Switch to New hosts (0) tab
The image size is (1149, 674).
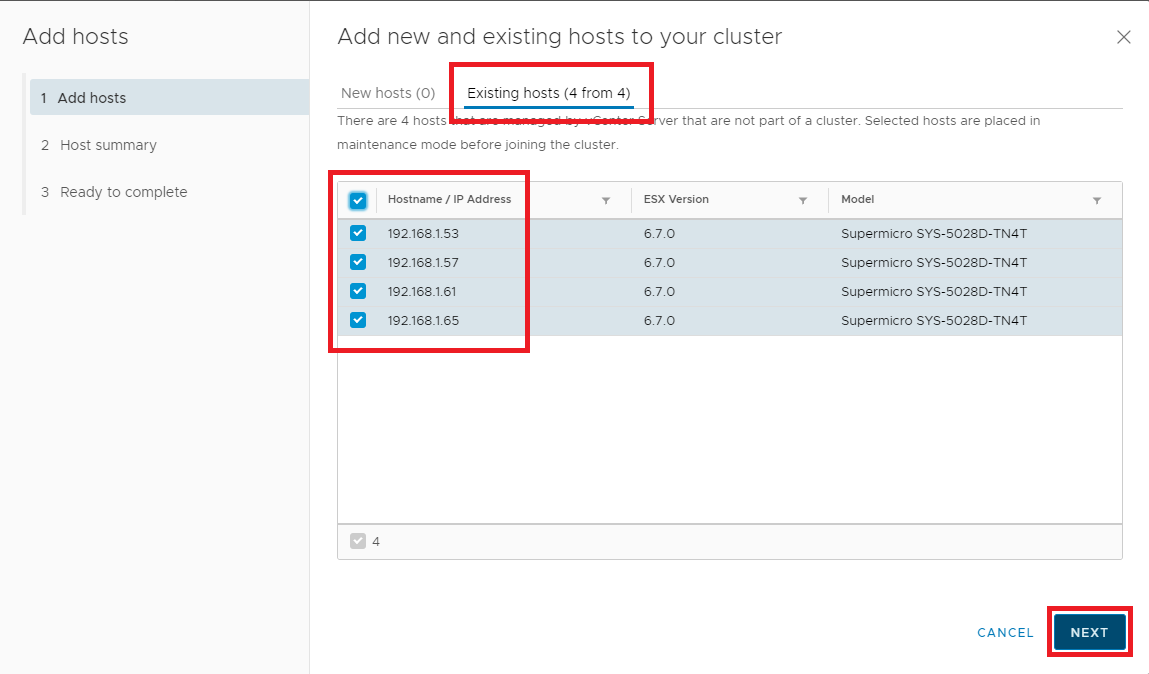pyautogui.click(x=388, y=93)
